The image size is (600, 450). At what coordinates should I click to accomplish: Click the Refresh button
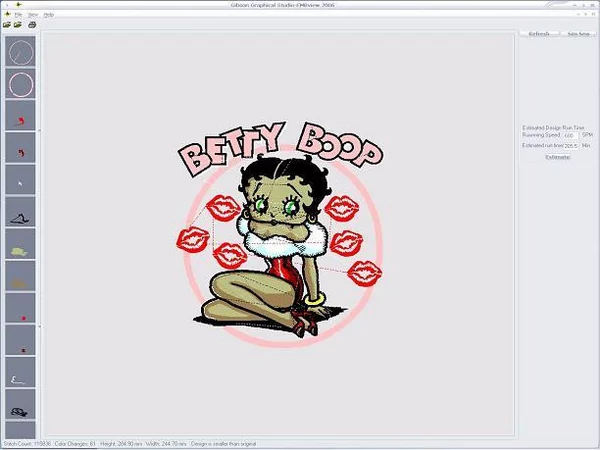point(539,34)
